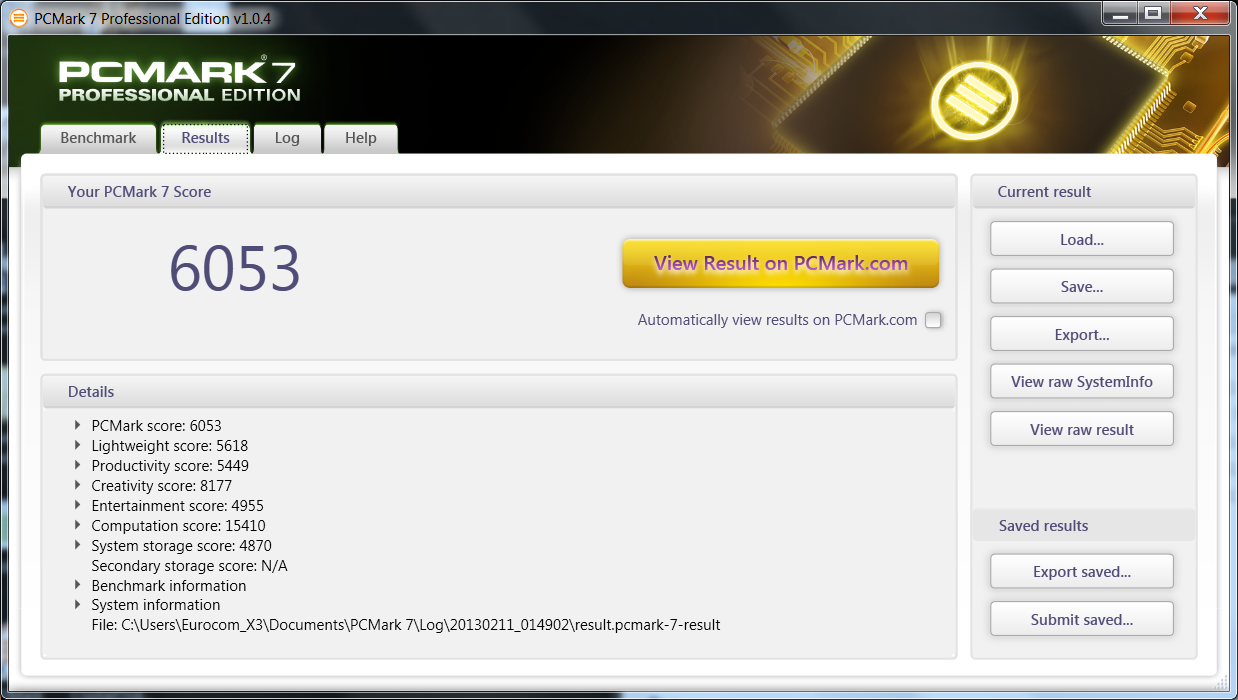Select the text 'Creativity score: 8177'

pyautogui.click(x=161, y=486)
